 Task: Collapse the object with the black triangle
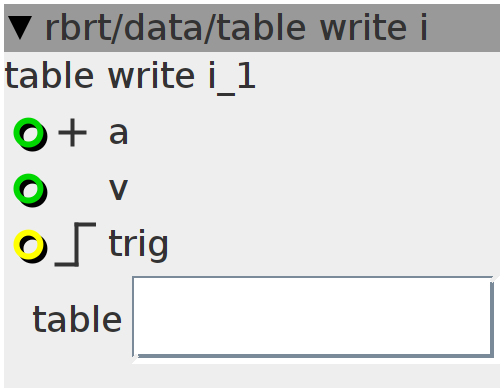click(x=20, y=28)
